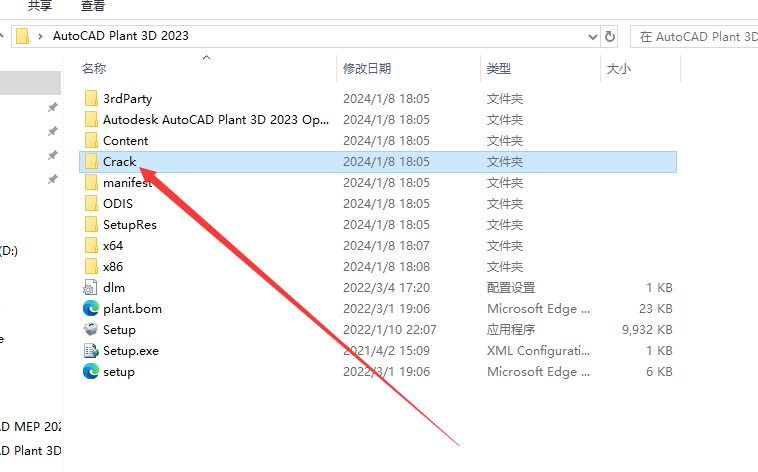
Task: Select the Content file name
Action: [126, 141]
